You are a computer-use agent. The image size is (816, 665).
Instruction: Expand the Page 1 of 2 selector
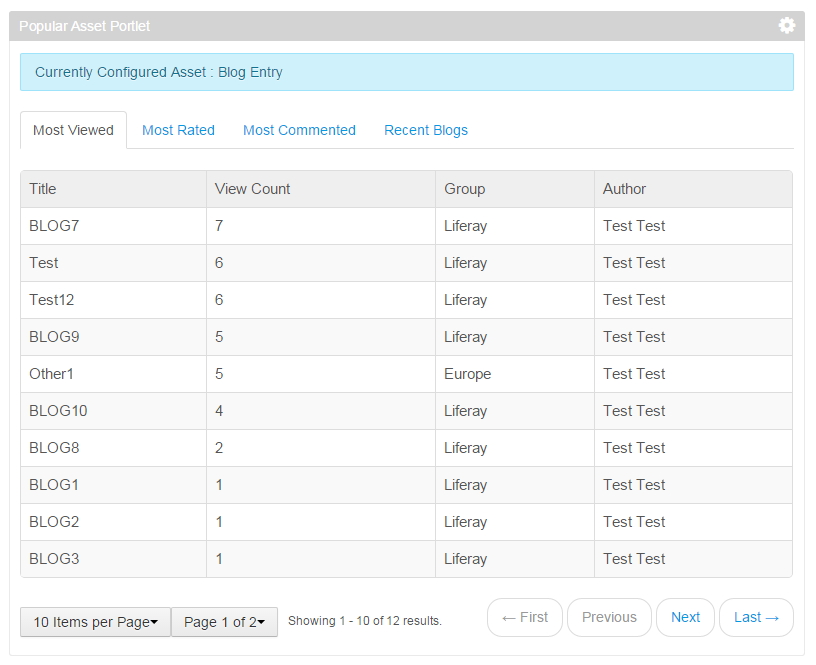224,622
